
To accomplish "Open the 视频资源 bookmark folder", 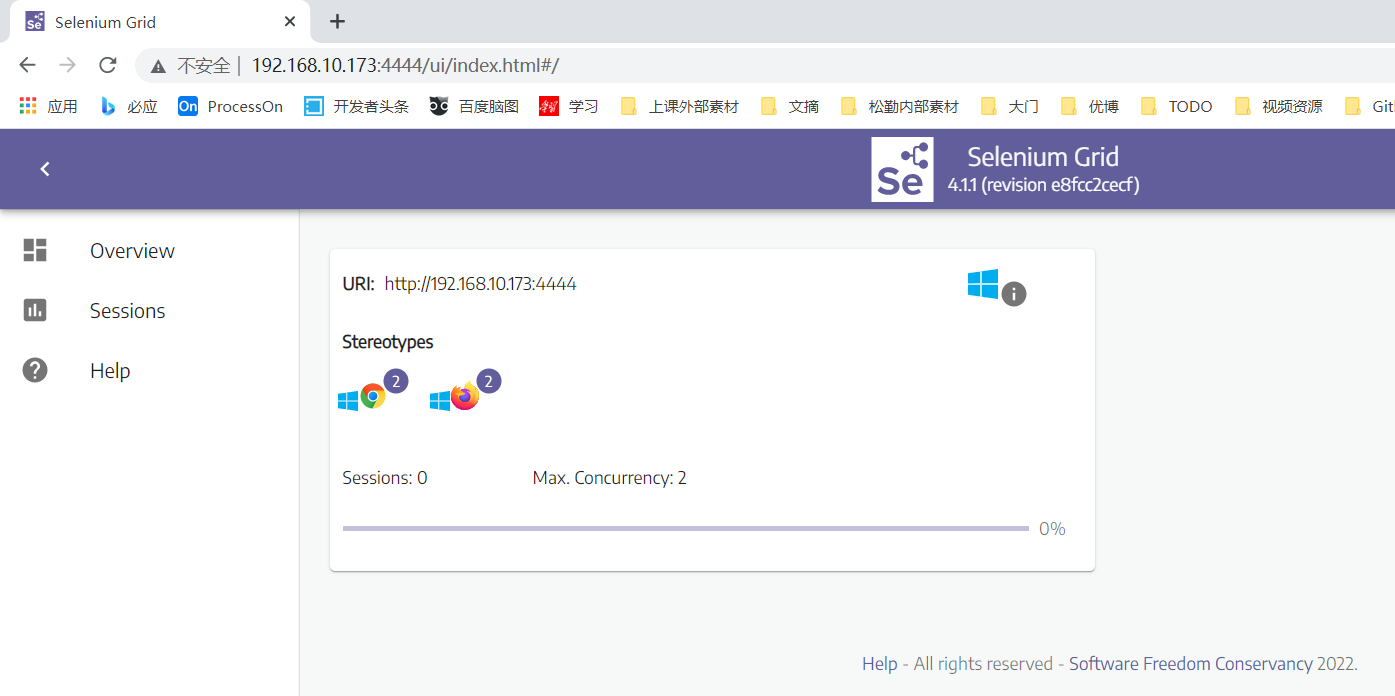I will (x=1279, y=106).
